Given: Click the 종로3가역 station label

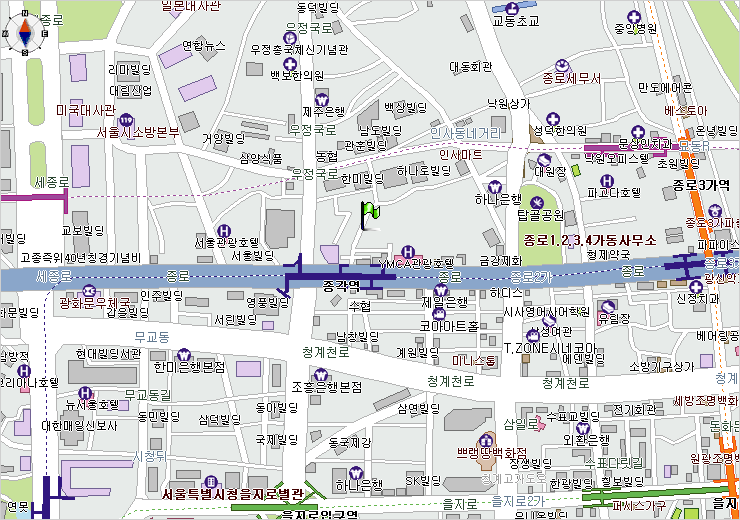Looking at the screenshot, I should (x=701, y=185).
